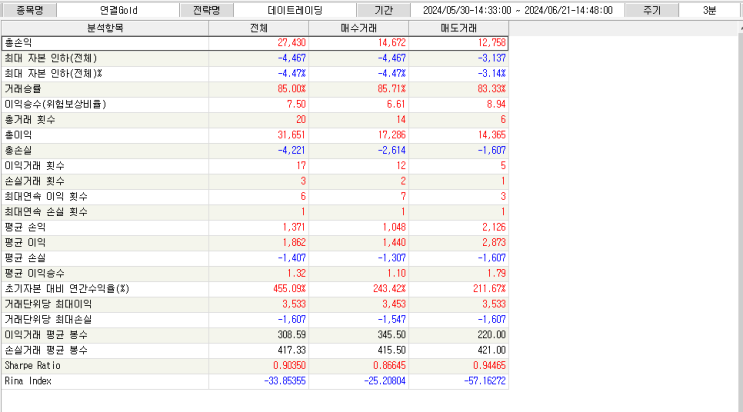Select total profit value 27,430
The height and width of the screenshot is (412, 743).
click(x=291, y=43)
